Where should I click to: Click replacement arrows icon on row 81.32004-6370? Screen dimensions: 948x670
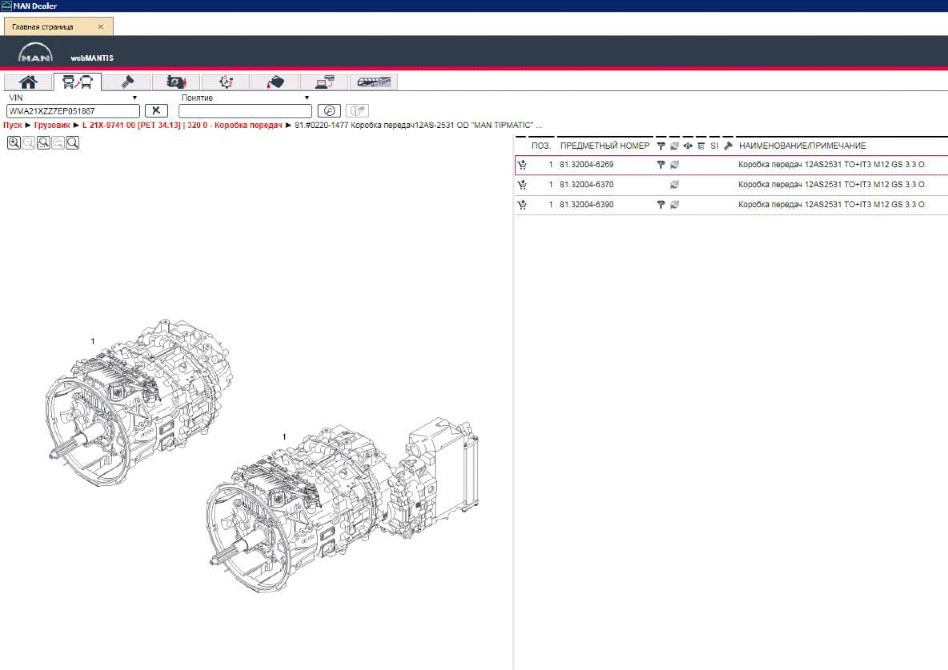click(674, 184)
